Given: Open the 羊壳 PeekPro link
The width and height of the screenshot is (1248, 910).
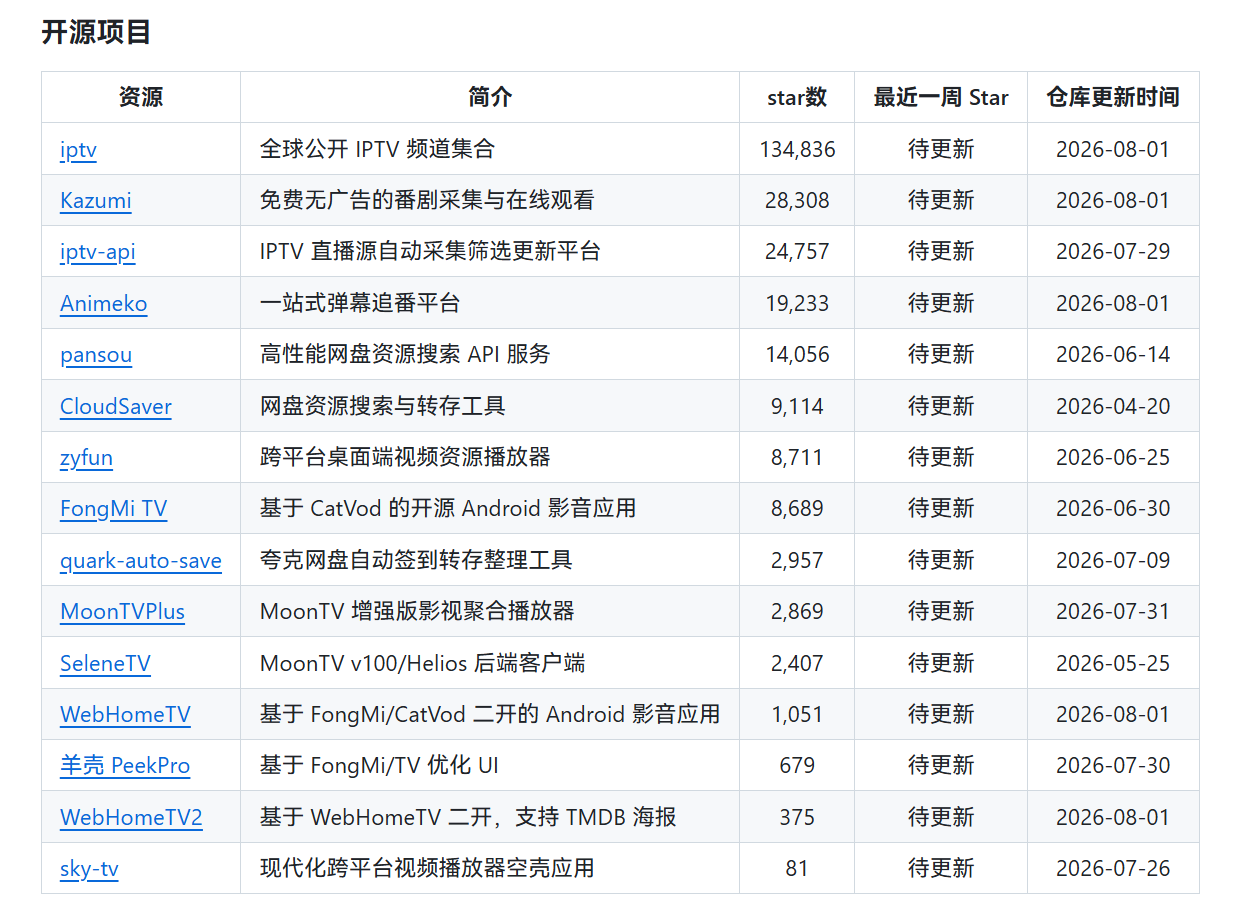Looking at the screenshot, I should 125,766.
